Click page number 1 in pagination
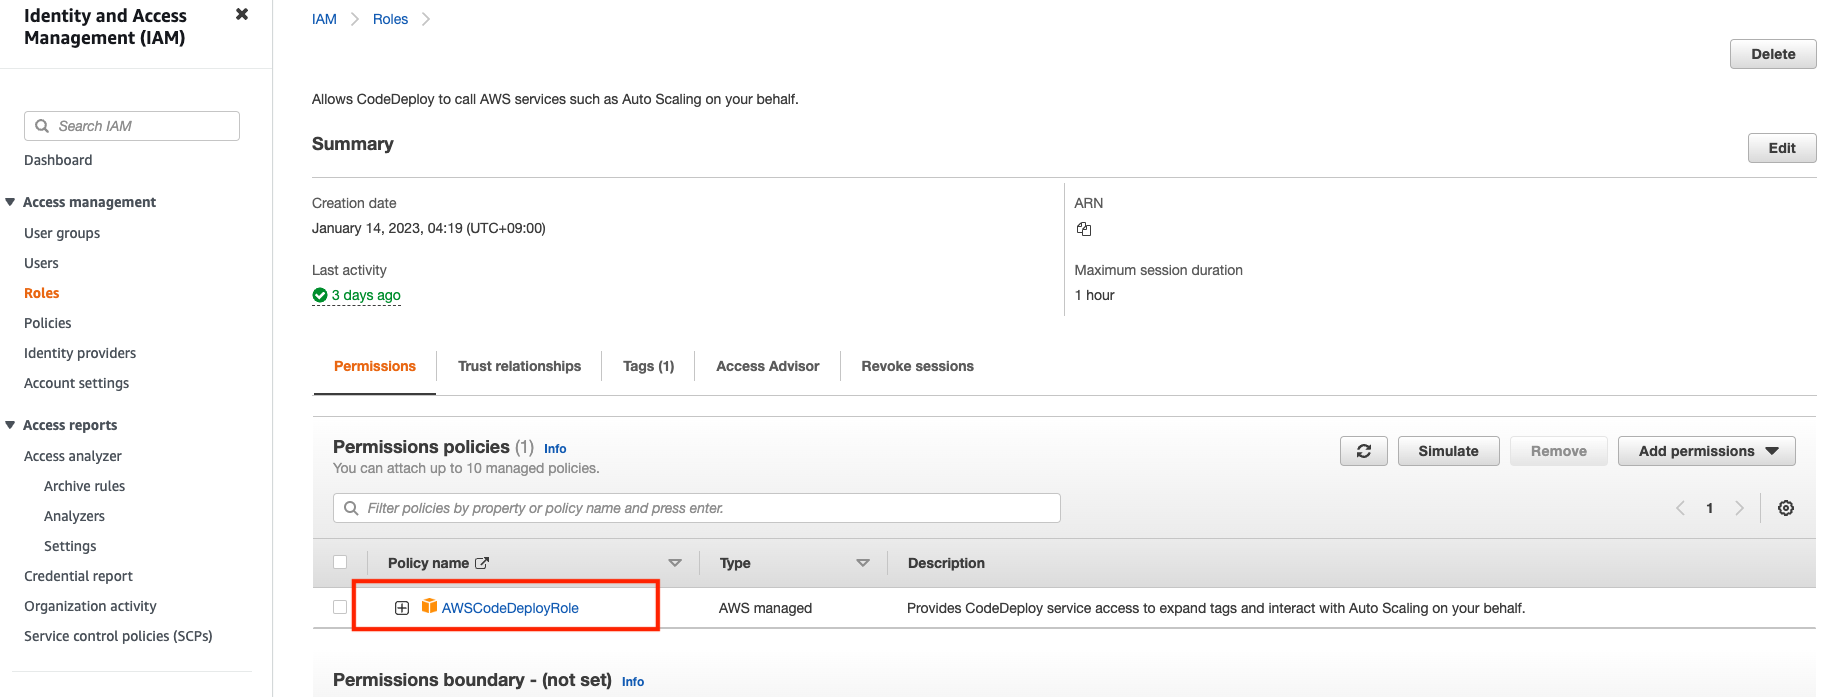1826x697 pixels. coord(1710,508)
